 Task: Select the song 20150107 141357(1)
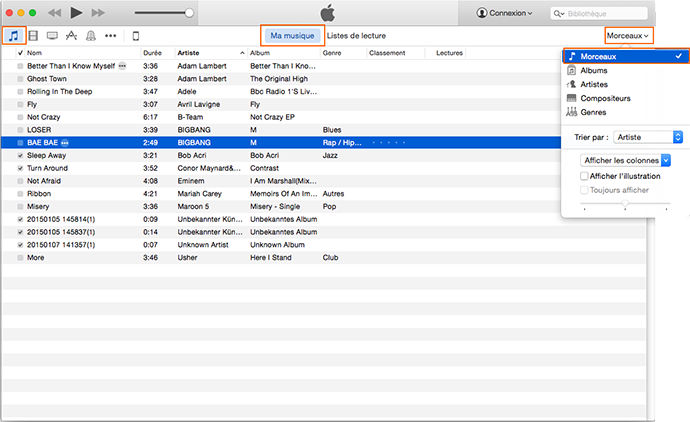point(61,245)
